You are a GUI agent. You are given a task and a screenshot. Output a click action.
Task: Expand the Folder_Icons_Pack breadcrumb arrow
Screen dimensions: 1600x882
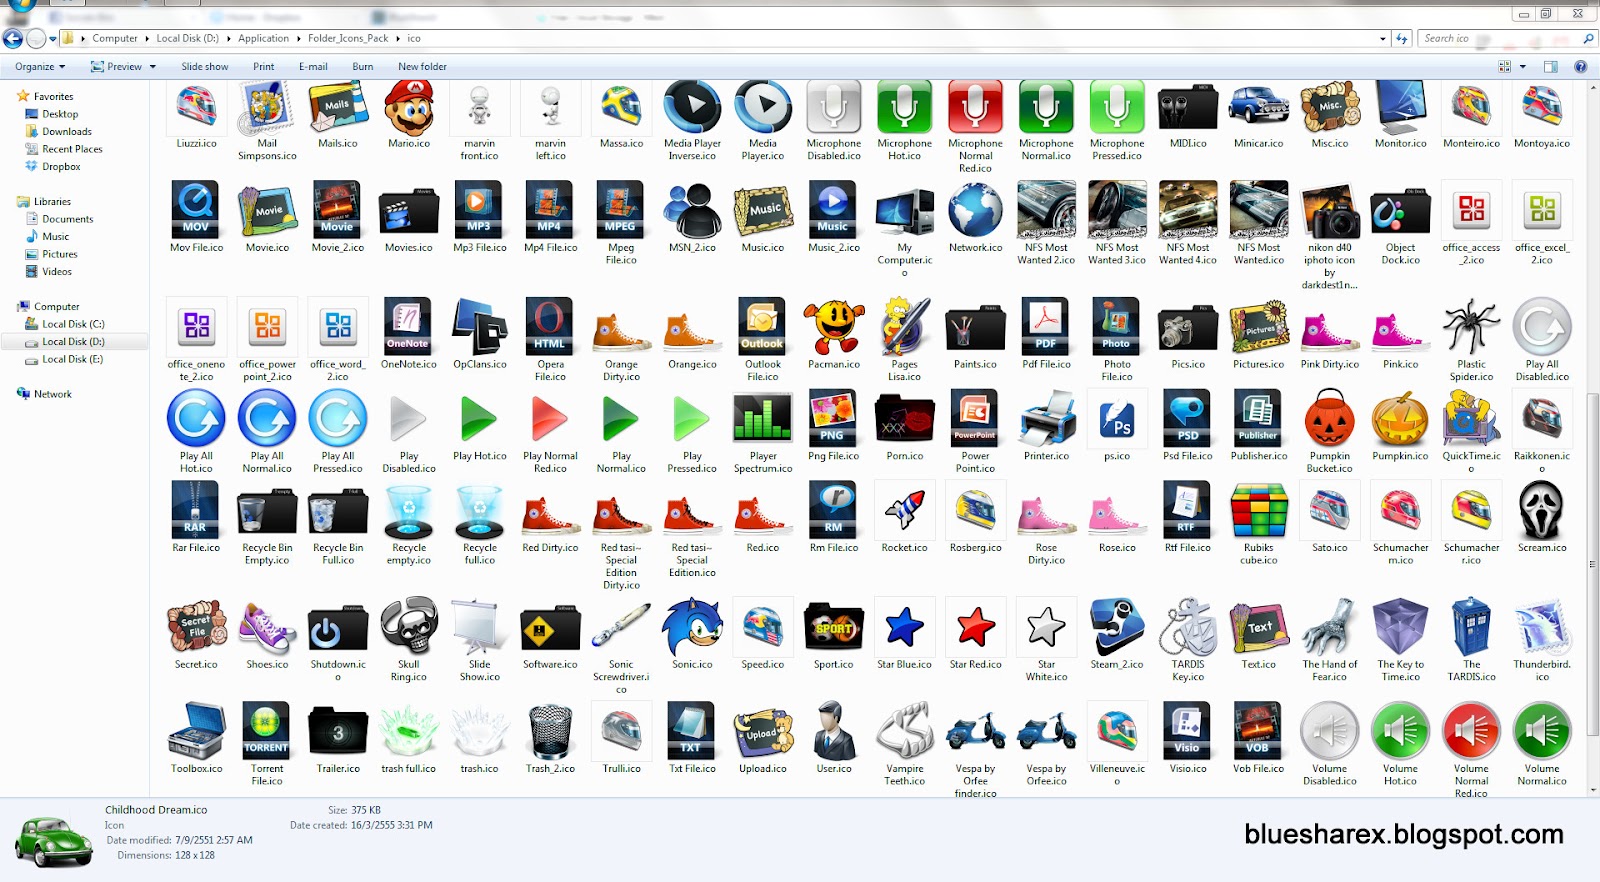[x=398, y=39]
